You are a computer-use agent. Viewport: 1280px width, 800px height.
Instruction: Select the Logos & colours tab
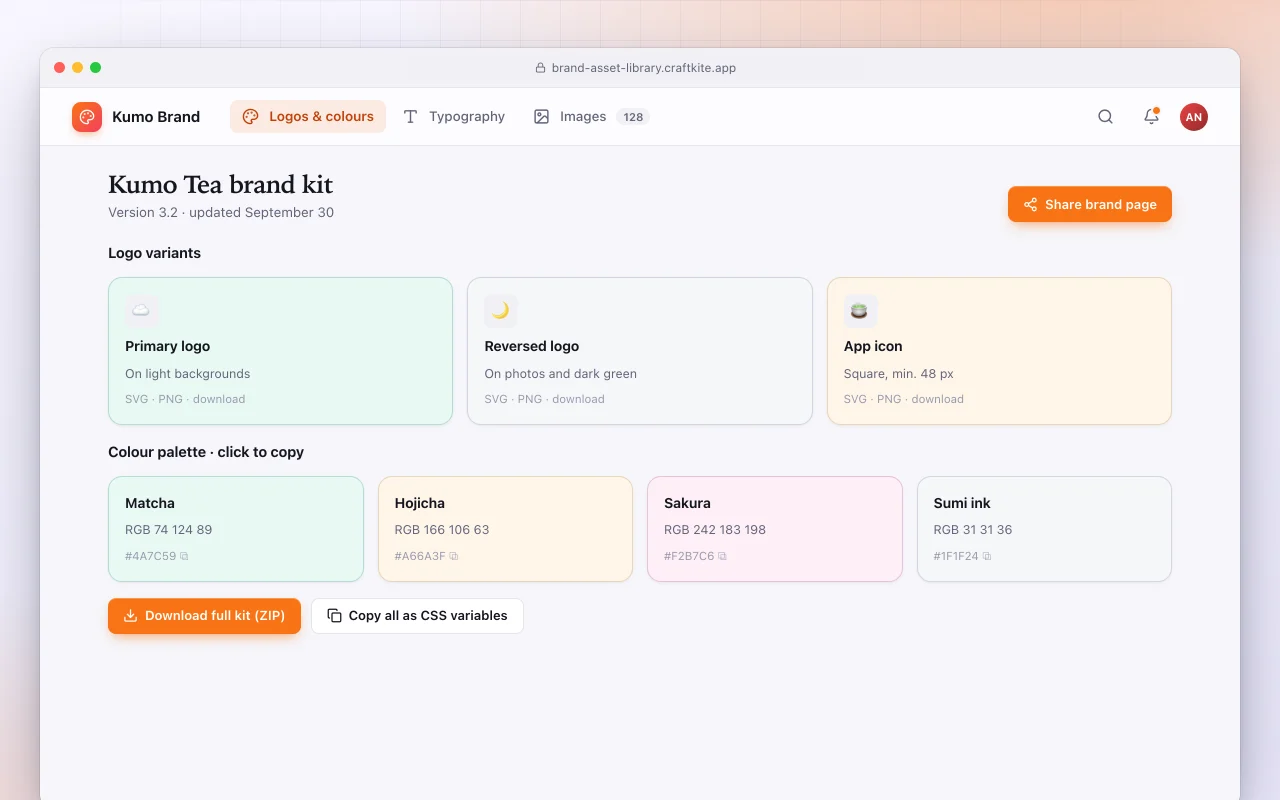308,117
